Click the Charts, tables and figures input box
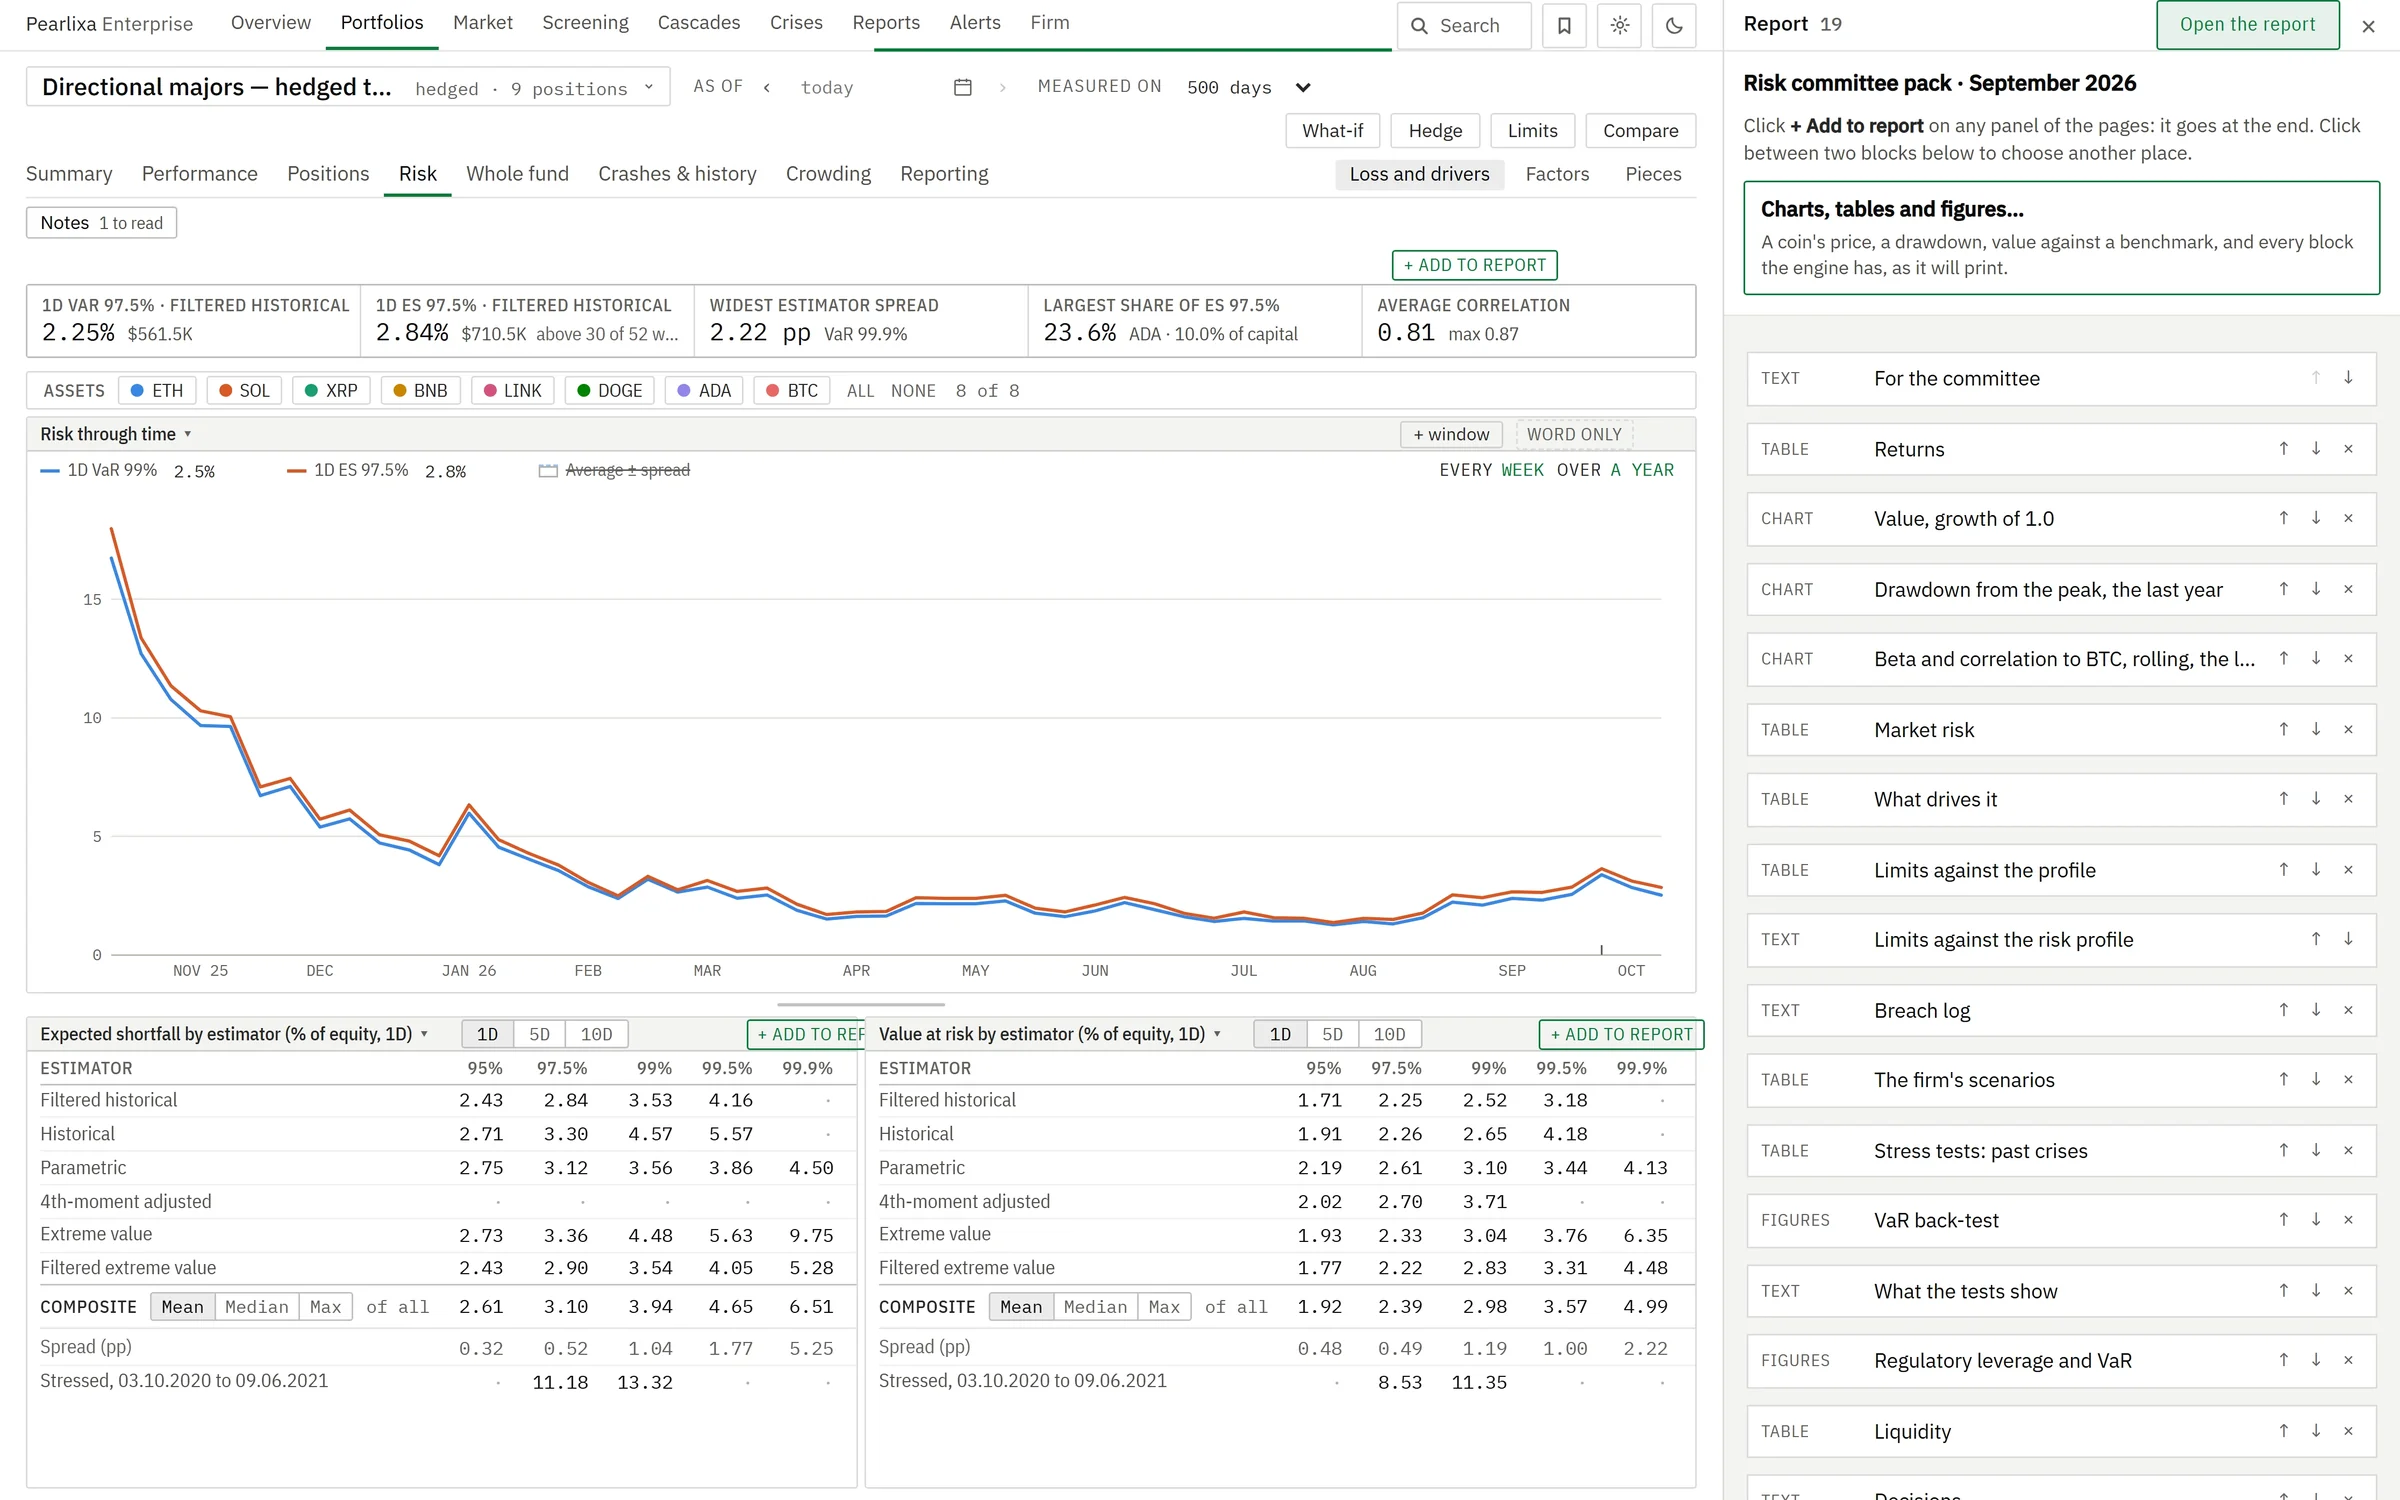The width and height of the screenshot is (2400, 1500). [2061, 238]
